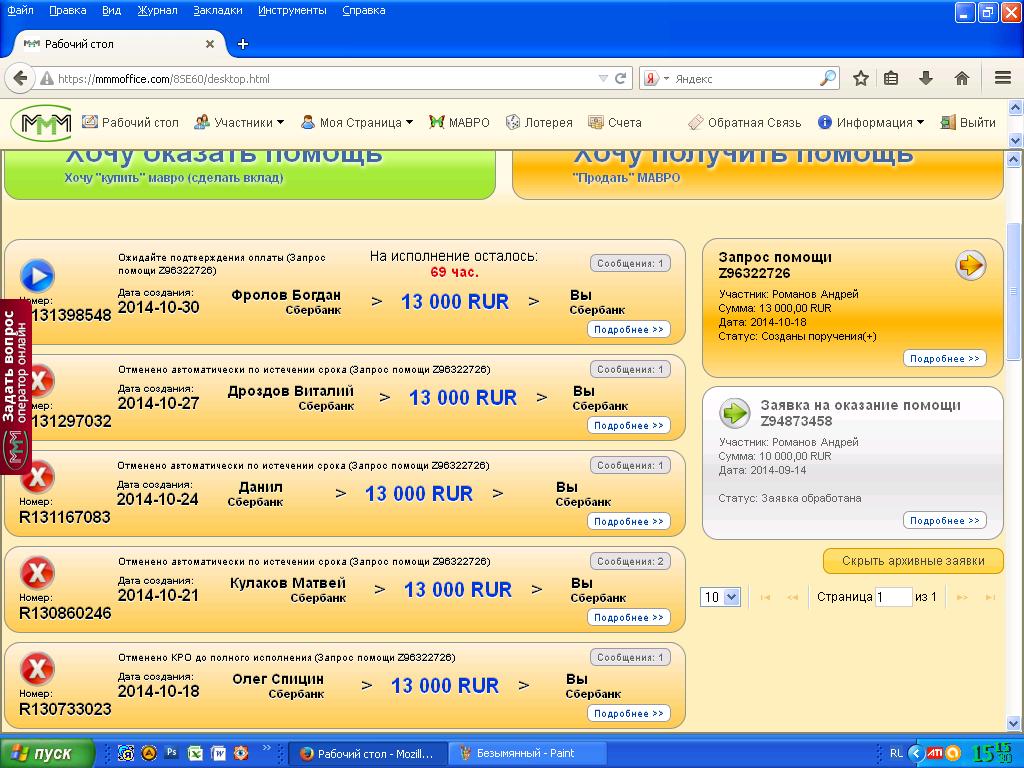Image resolution: width=1024 pixels, height=768 pixels.
Task: Open the bookmarks list icon
Action: [x=891, y=78]
